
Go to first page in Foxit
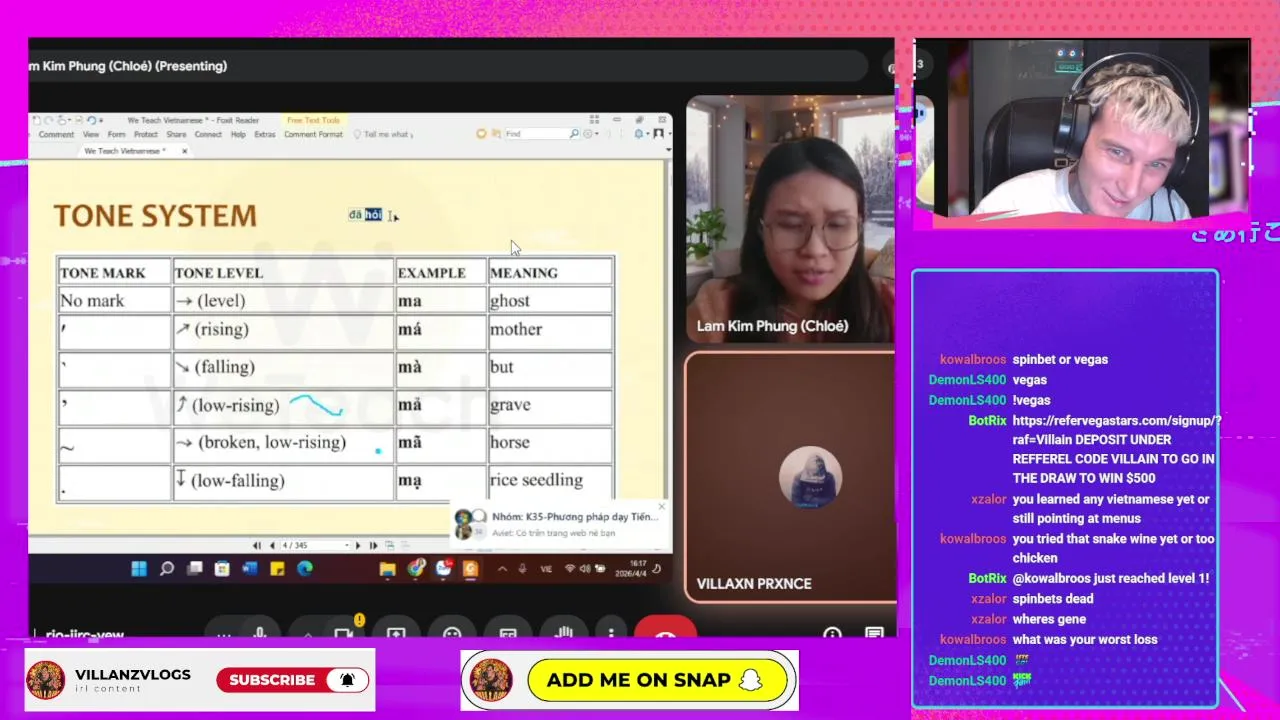257,545
